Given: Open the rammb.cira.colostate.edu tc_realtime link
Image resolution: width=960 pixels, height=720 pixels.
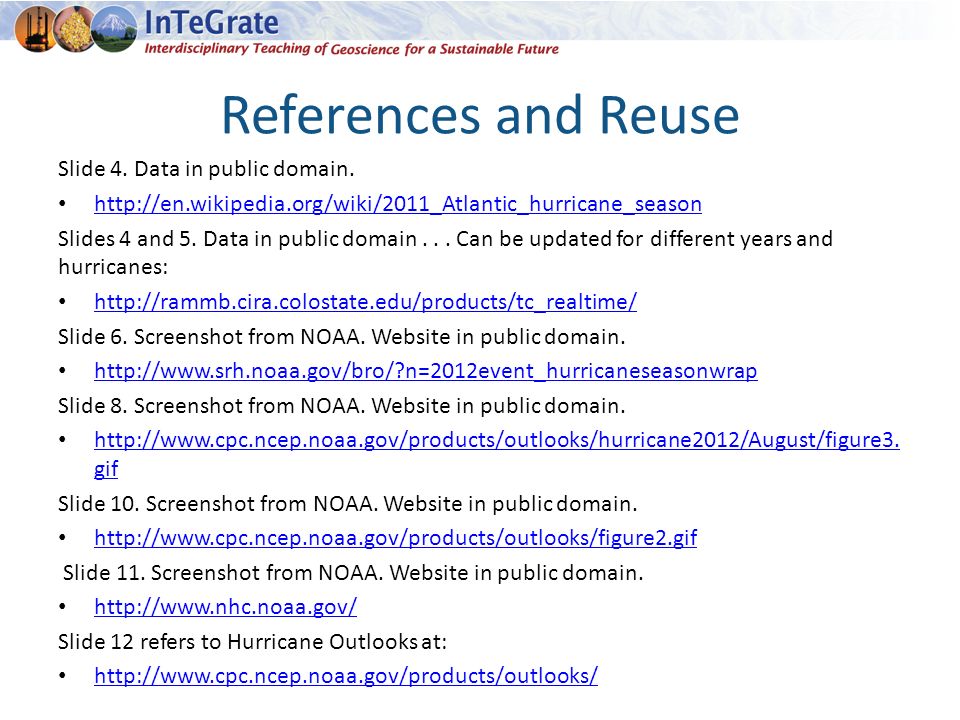Looking at the screenshot, I should point(366,302).
